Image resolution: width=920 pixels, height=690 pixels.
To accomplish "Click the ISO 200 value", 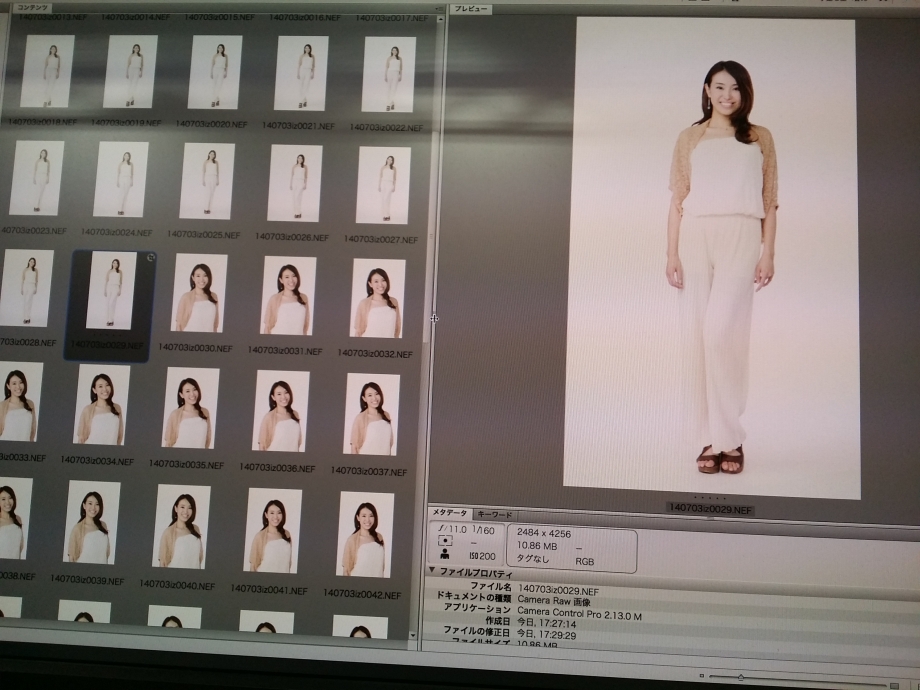I will click(482, 556).
